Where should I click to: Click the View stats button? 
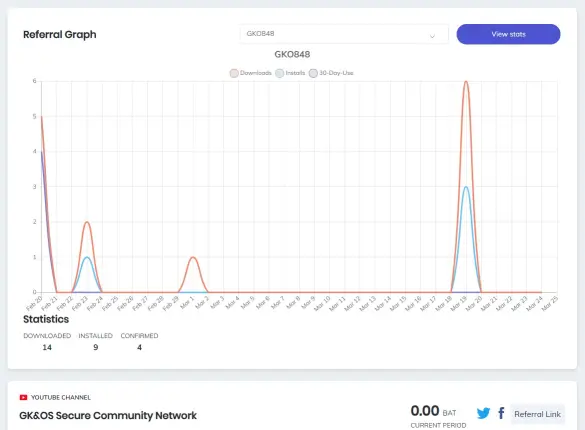508,34
